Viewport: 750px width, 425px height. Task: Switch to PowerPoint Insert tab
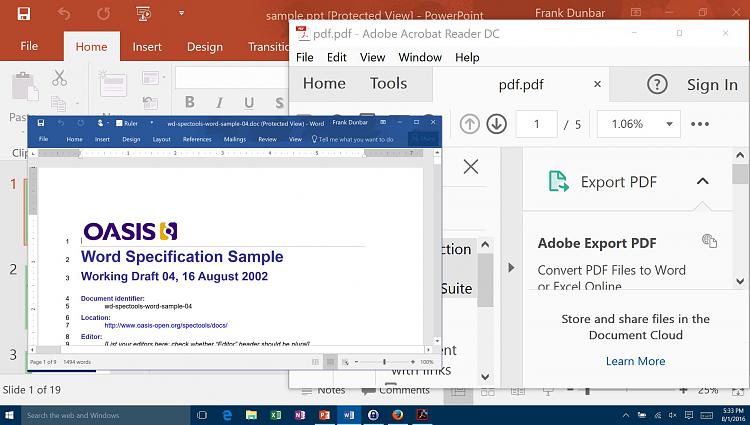point(147,47)
